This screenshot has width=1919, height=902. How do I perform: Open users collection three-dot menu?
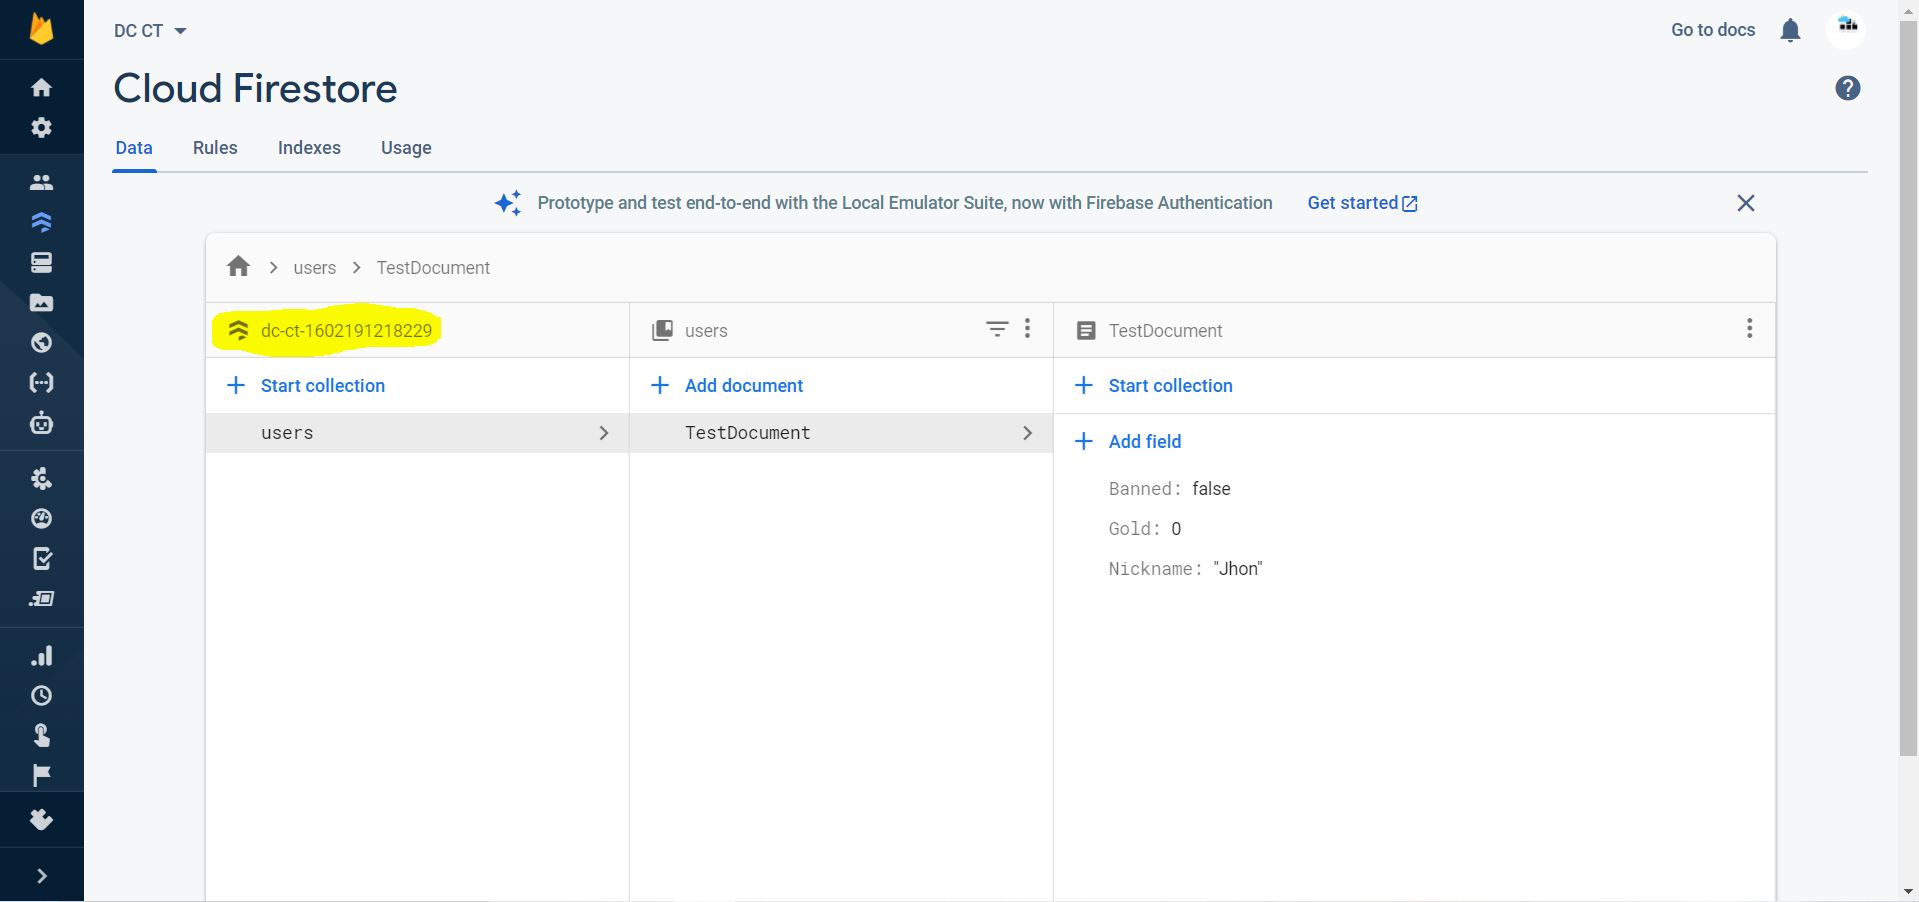(x=1027, y=329)
